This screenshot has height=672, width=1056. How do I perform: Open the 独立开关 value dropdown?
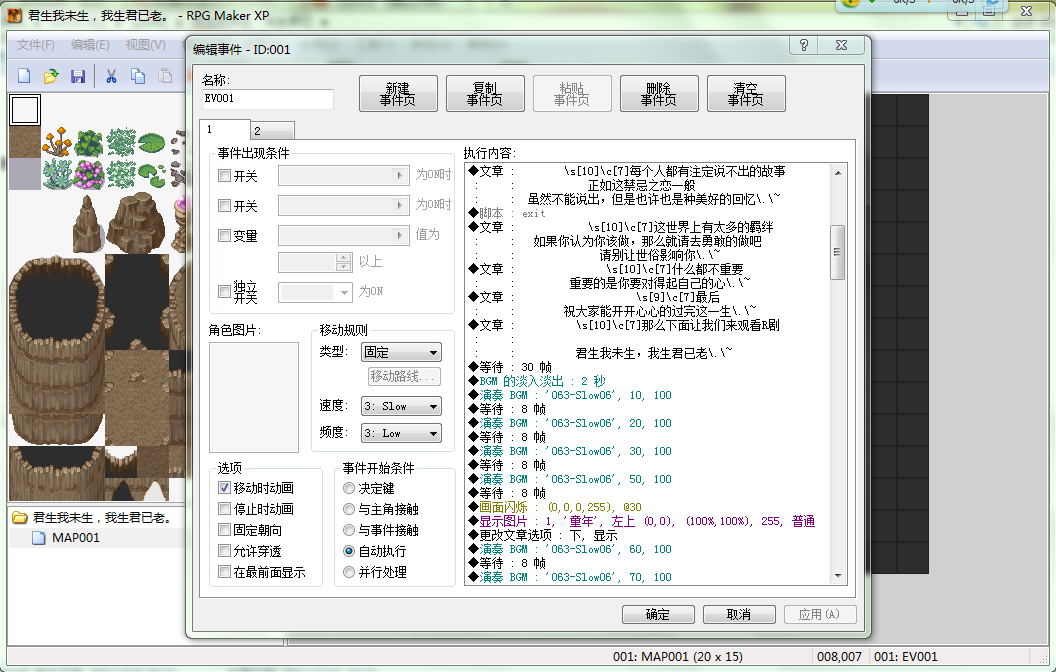tap(315, 292)
